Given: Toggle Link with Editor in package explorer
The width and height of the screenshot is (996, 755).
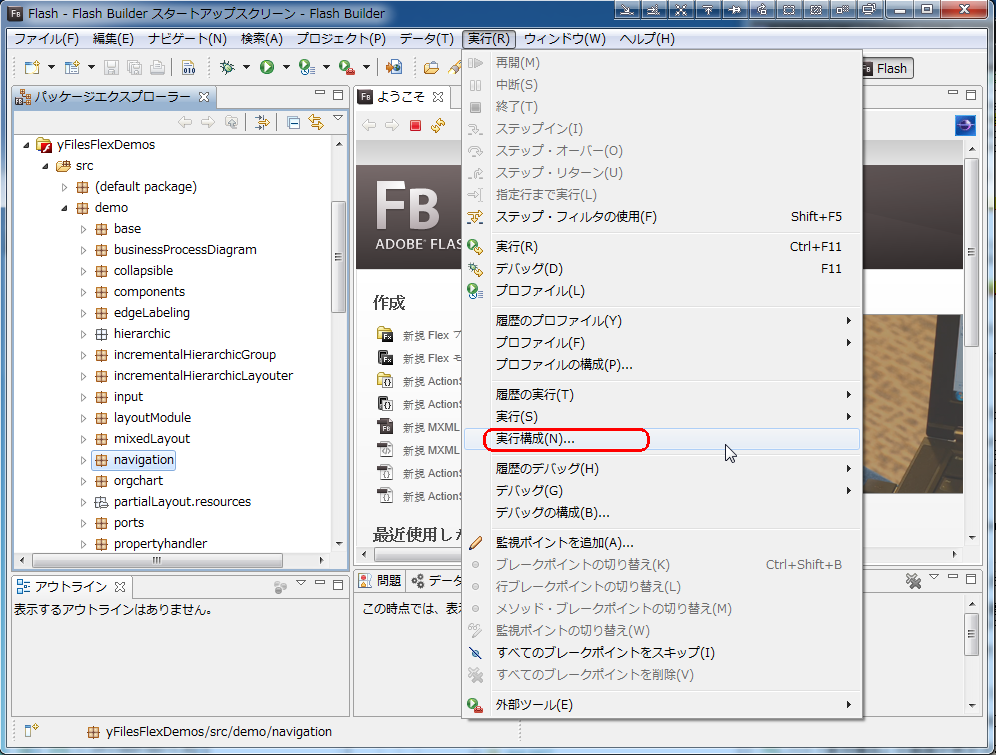Looking at the screenshot, I should pos(316,122).
